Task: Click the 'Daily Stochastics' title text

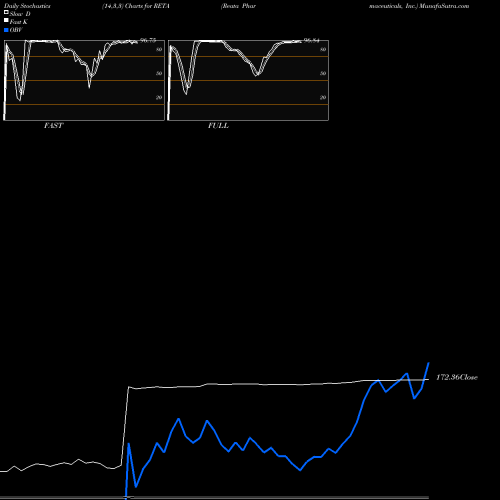Action: click(27, 6)
